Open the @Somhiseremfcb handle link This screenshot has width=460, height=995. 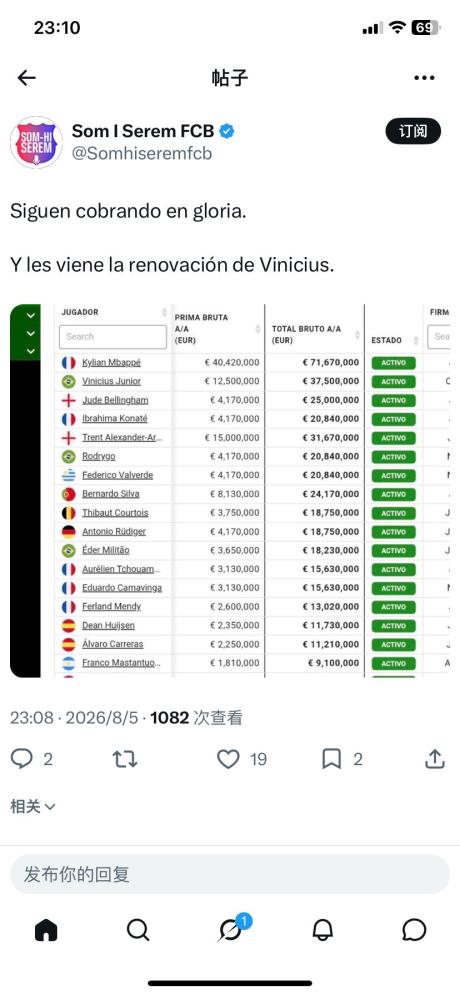(142, 154)
